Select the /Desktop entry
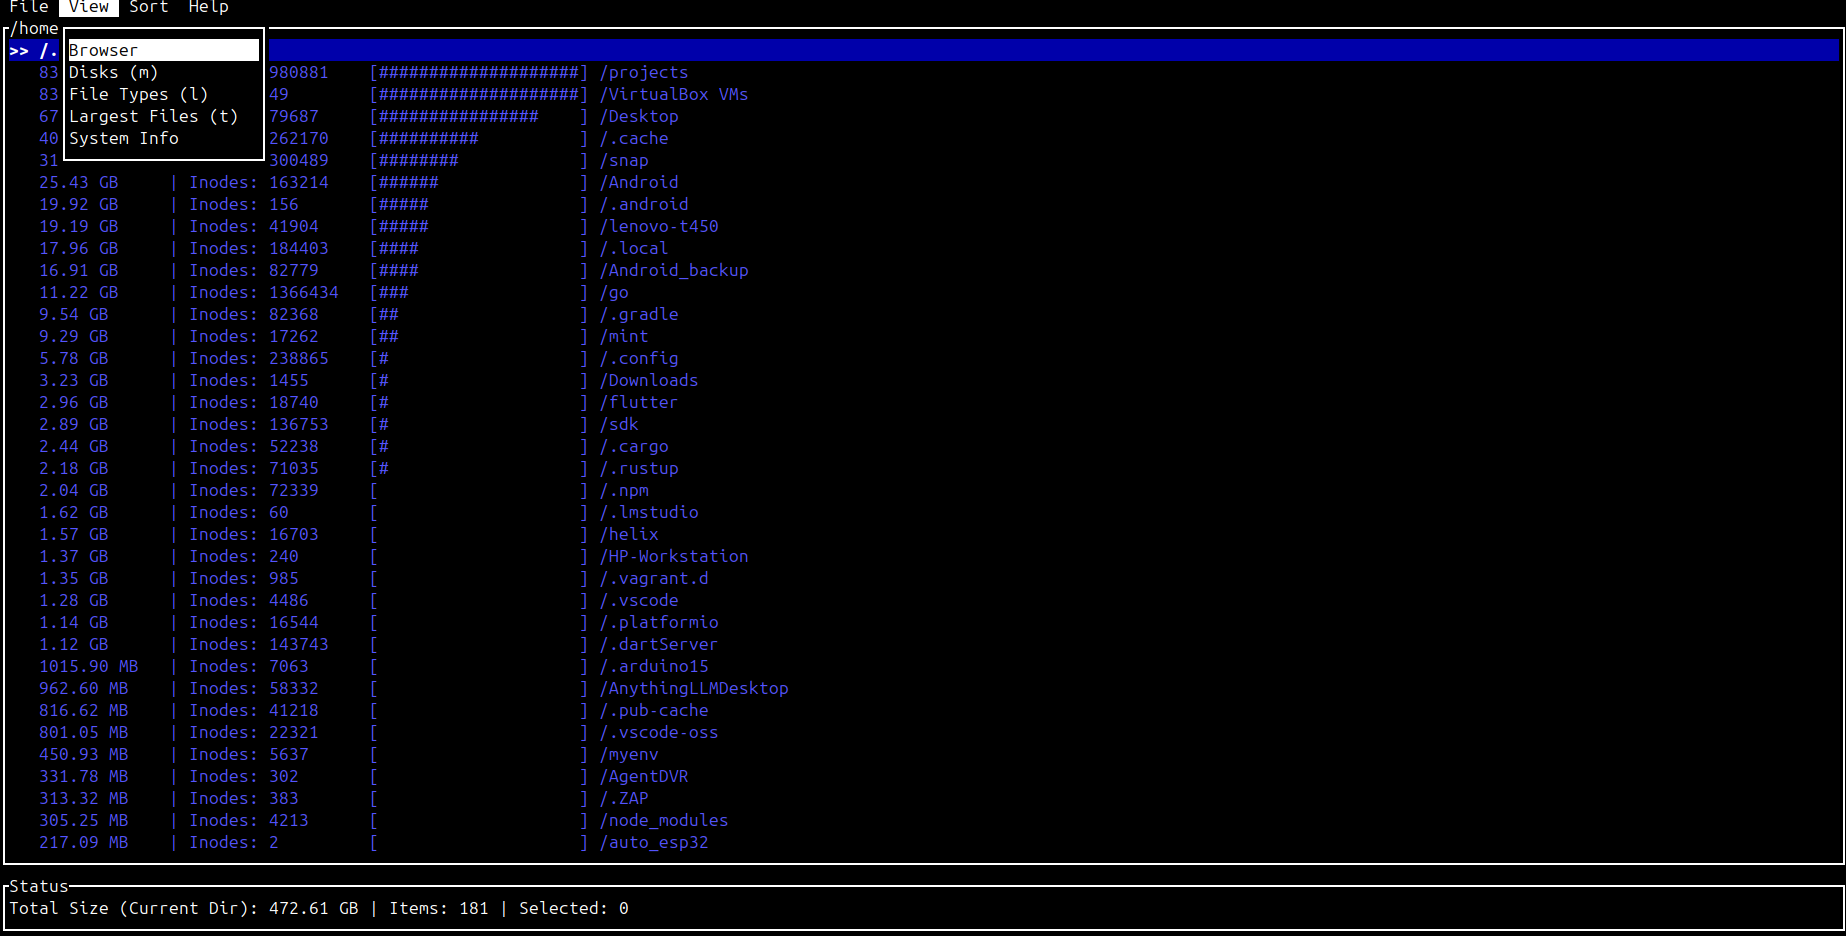The image size is (1846, 936). click(x=638, y=115)
